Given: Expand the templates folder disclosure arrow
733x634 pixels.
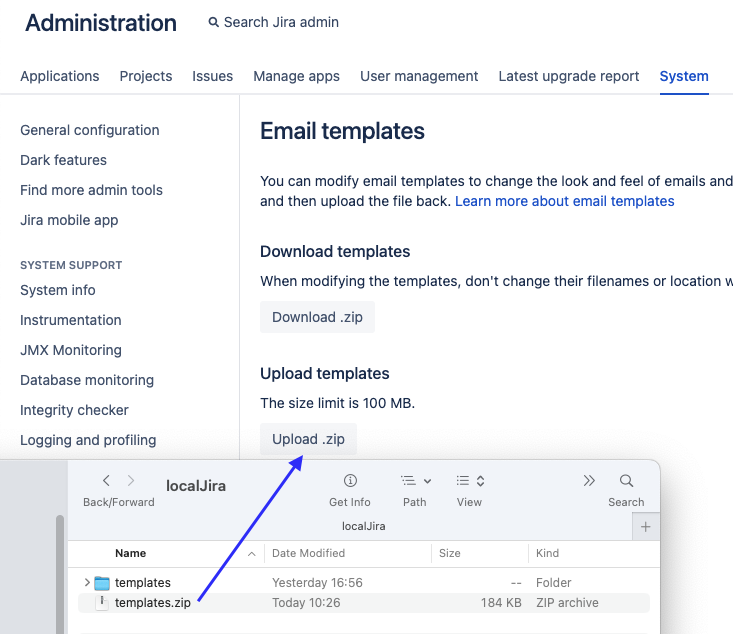Looking at the screenshot, I should point(87,582).
